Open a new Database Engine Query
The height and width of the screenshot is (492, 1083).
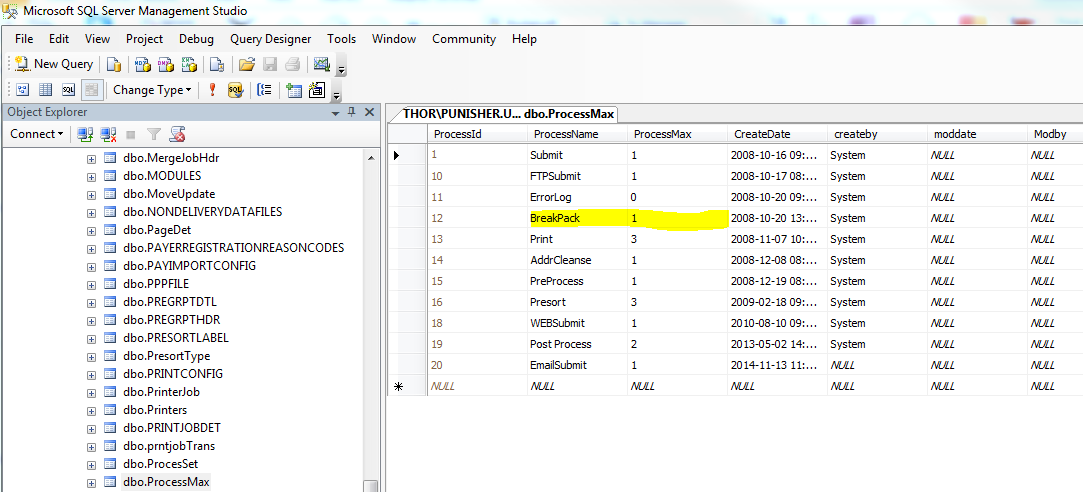tap(114, 64)
